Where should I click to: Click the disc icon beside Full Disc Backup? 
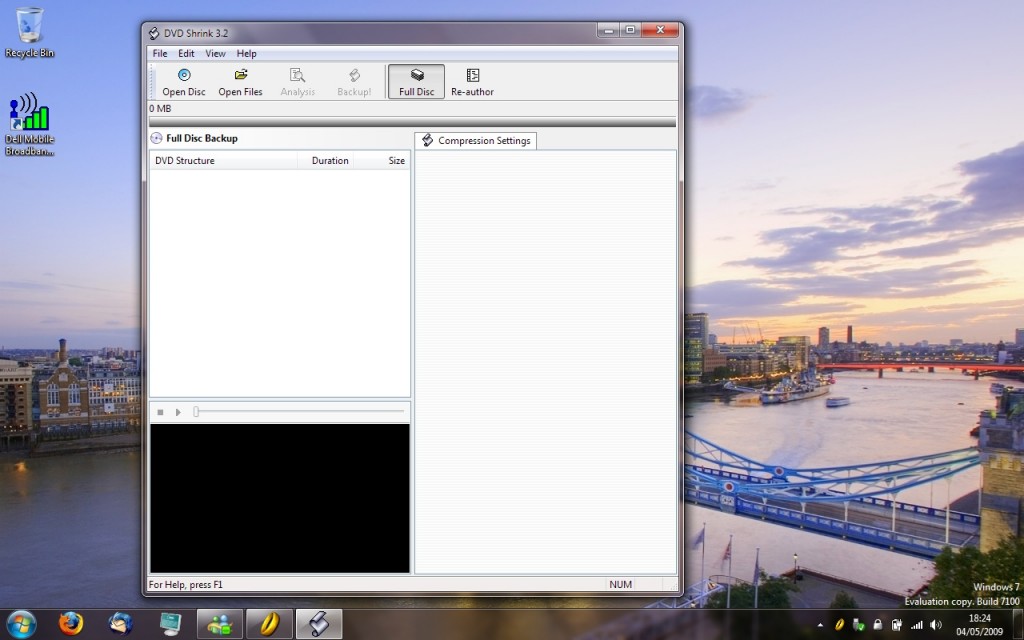156,138
